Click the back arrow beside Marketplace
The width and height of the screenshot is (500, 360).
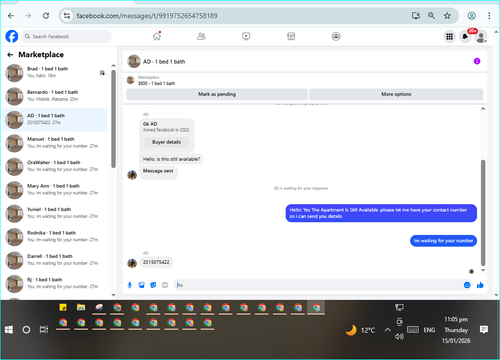(10, 55)
